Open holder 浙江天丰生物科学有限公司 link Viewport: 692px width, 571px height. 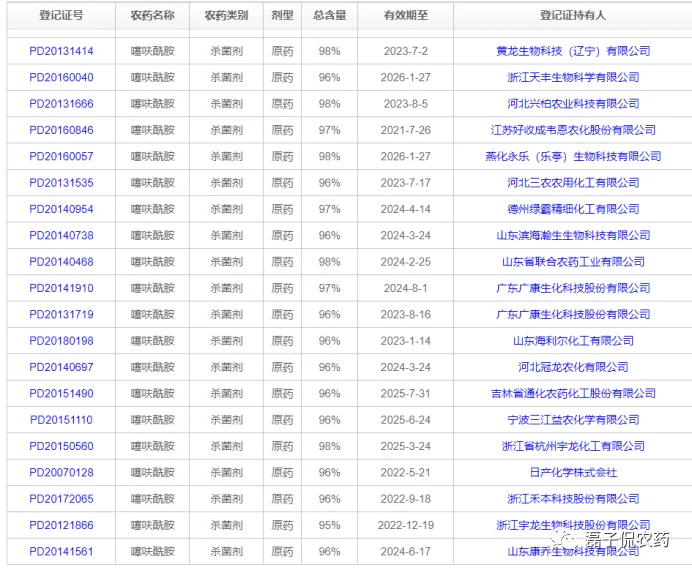(573, 78)
